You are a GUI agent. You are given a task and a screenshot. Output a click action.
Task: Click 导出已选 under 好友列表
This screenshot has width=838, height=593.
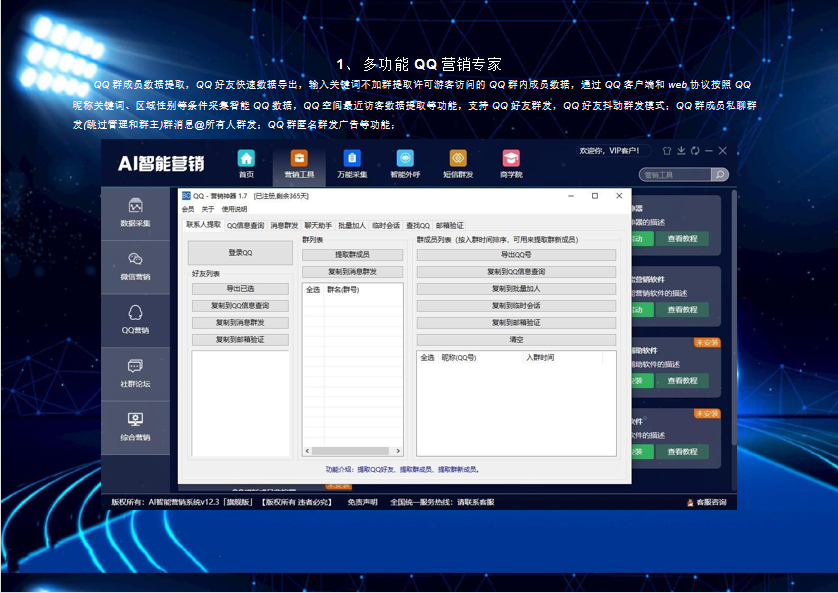240,288
